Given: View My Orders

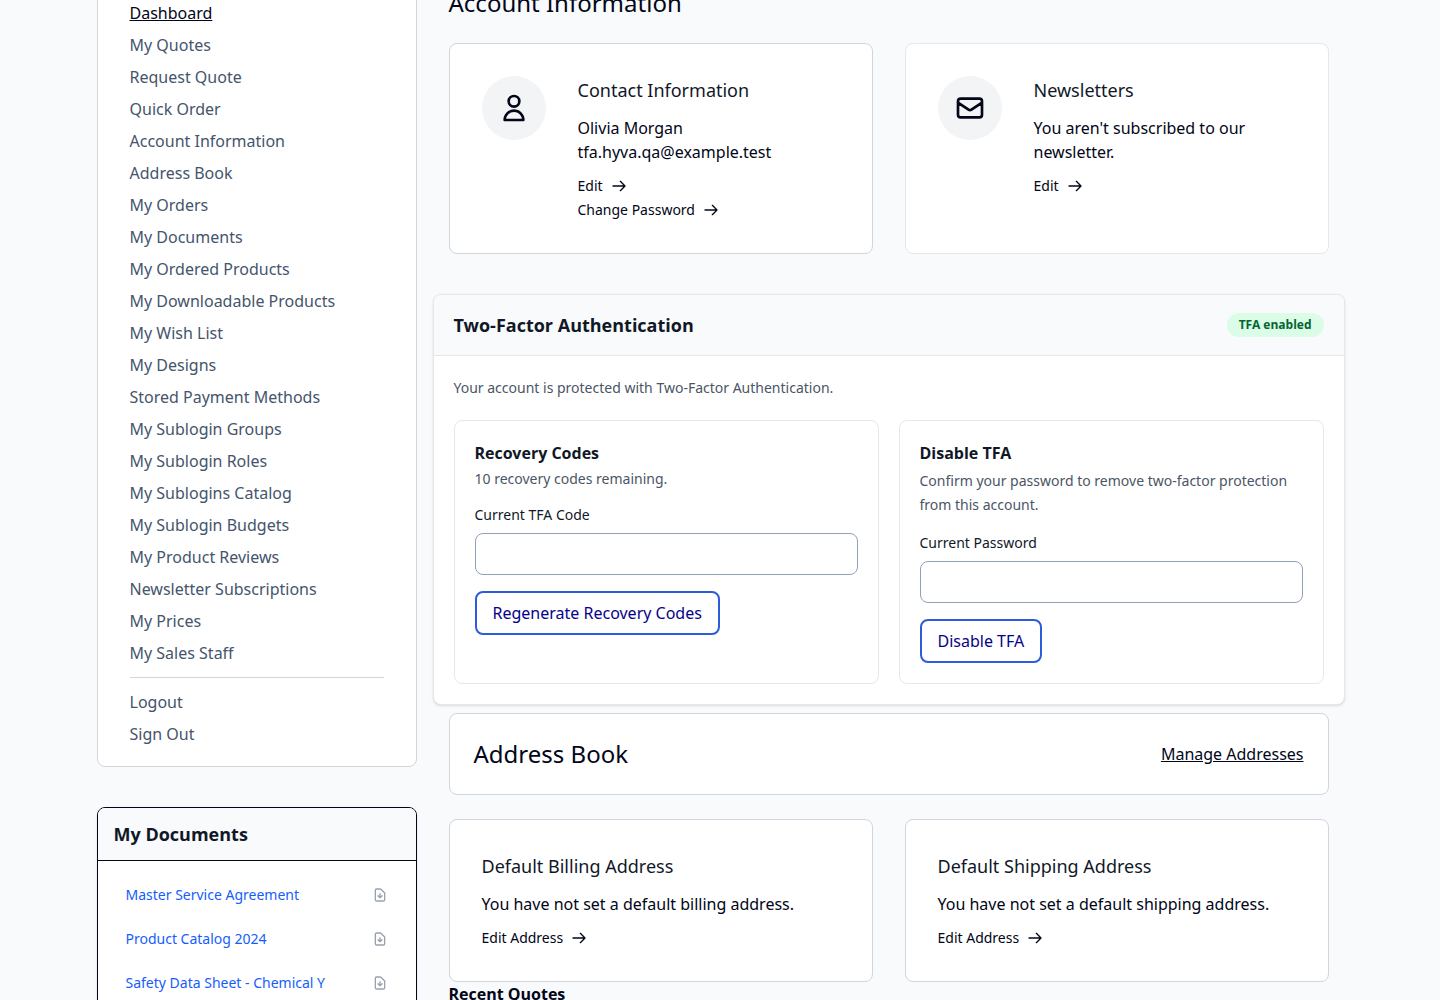Looking at the screenshot, I should [169, 205].
